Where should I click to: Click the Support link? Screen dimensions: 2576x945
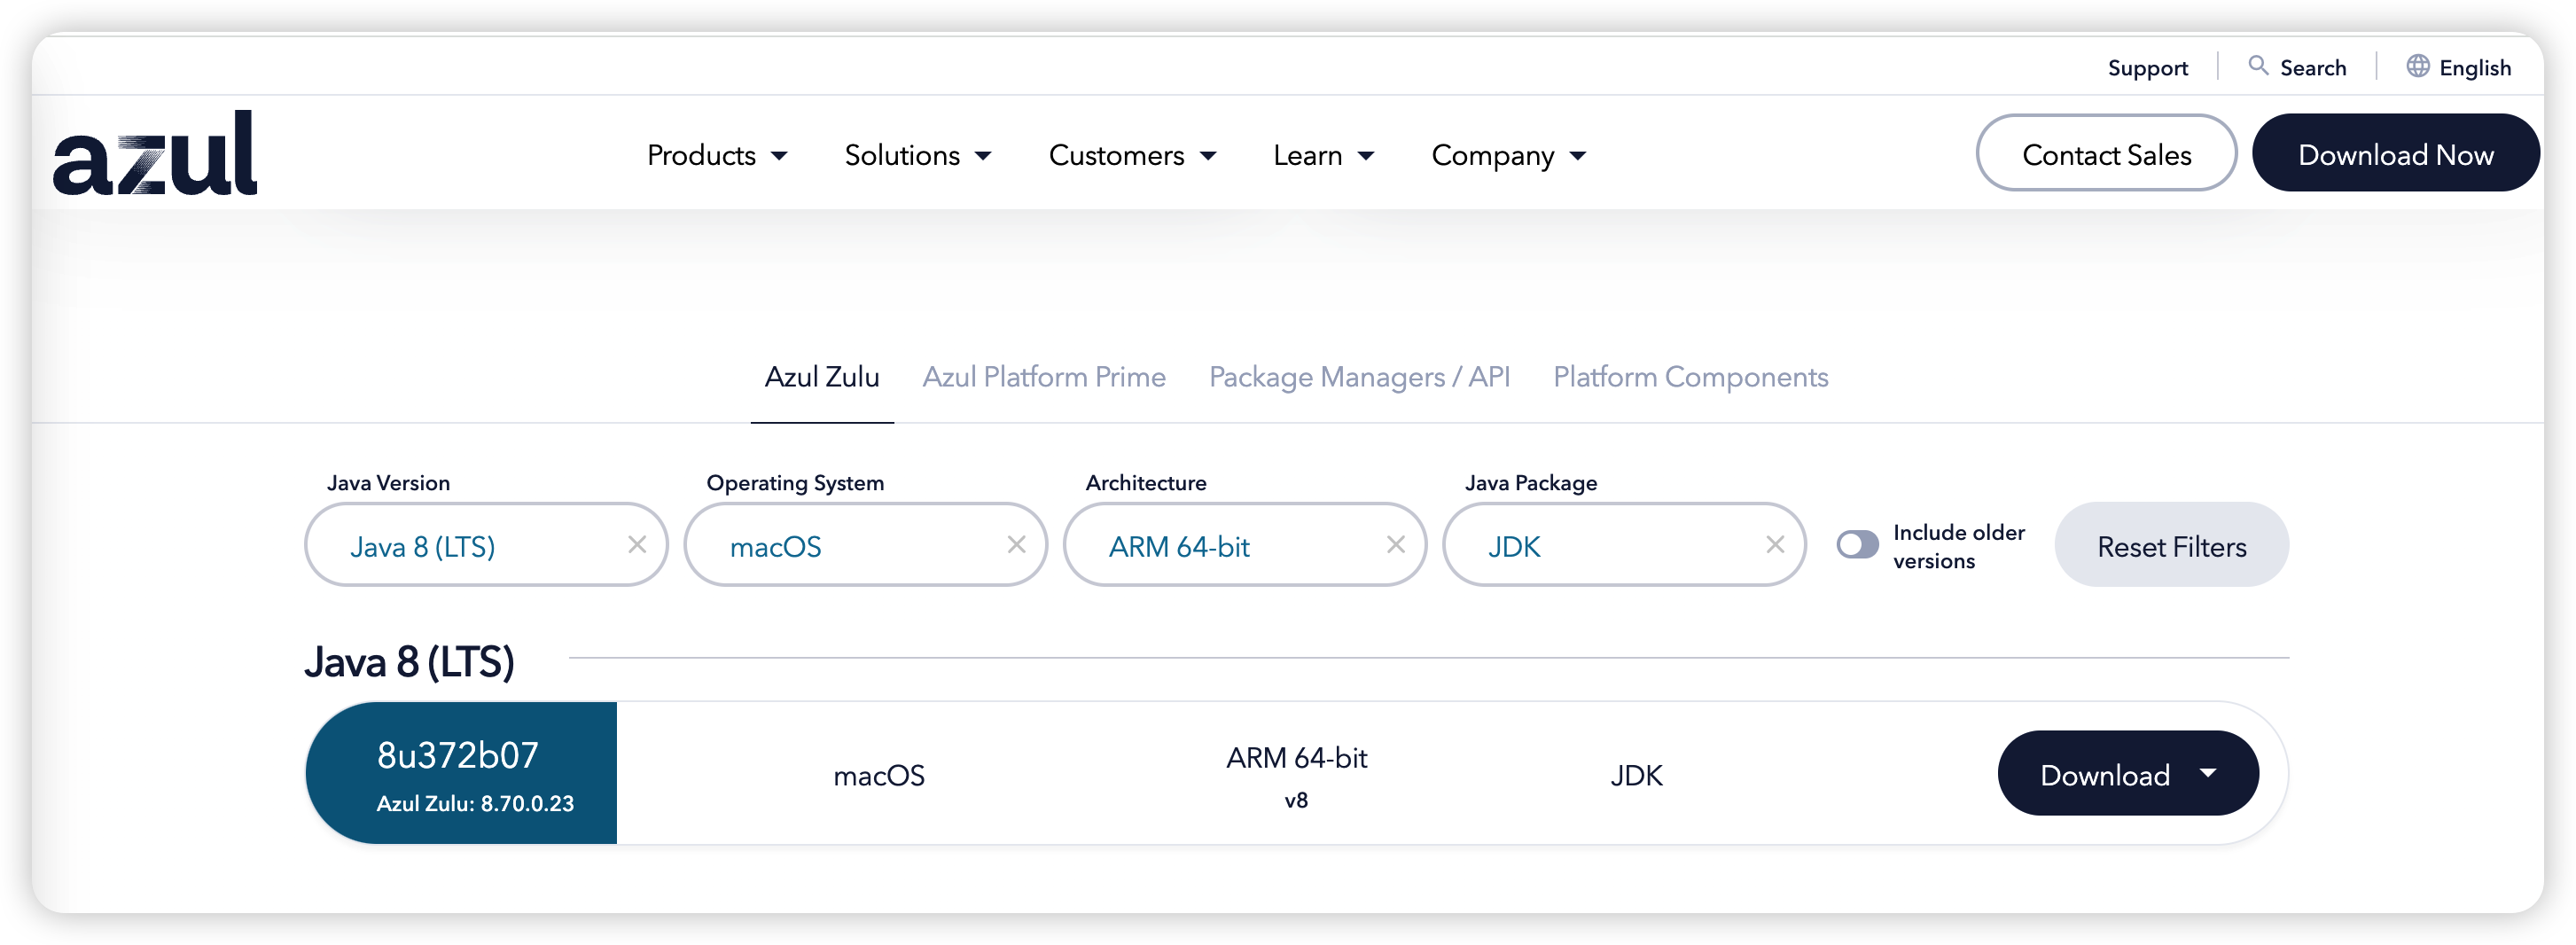[2147, 68]
